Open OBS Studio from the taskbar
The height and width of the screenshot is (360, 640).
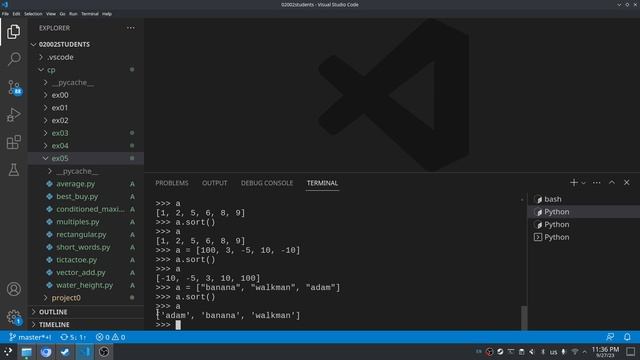[x=104, y=351]
